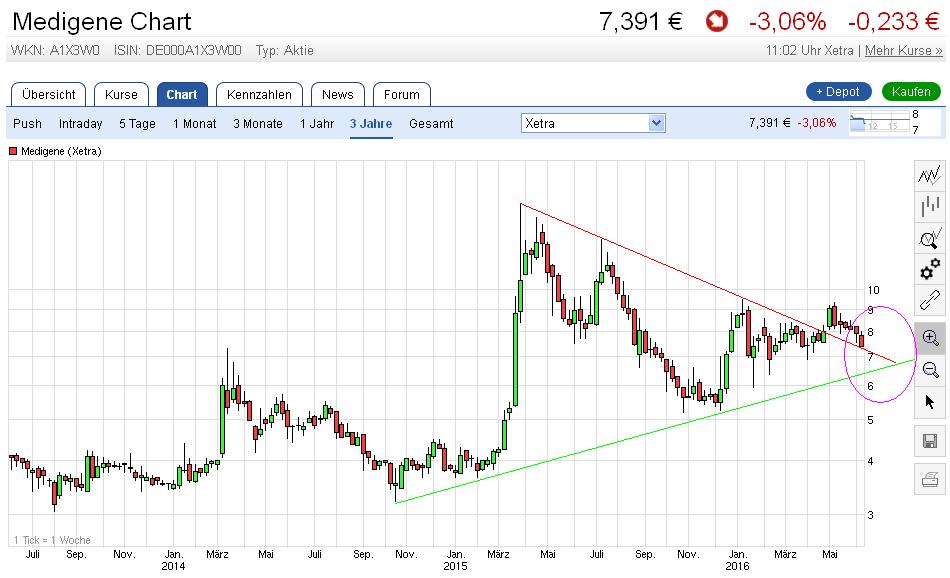Zoom in with the plus magnifier
The height and width of the screenshot is (578, 950).
click(929, 338)
